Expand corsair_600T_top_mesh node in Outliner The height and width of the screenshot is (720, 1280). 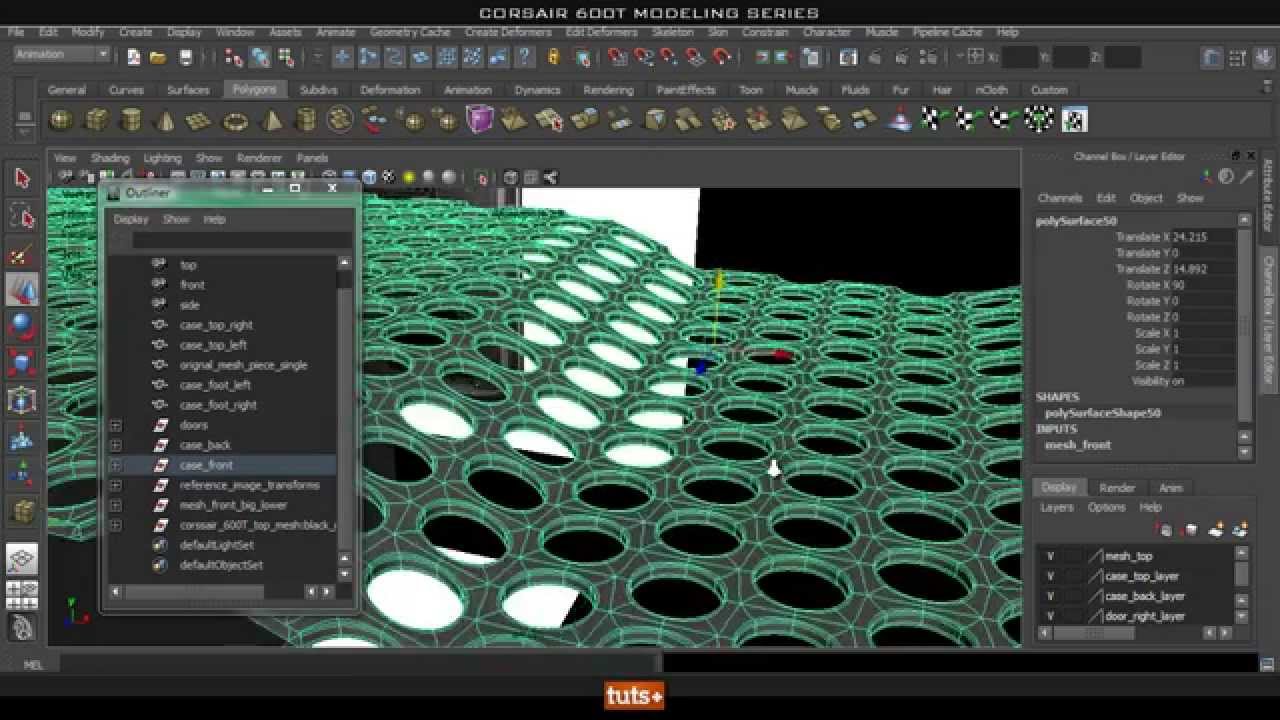coord(116,525)
